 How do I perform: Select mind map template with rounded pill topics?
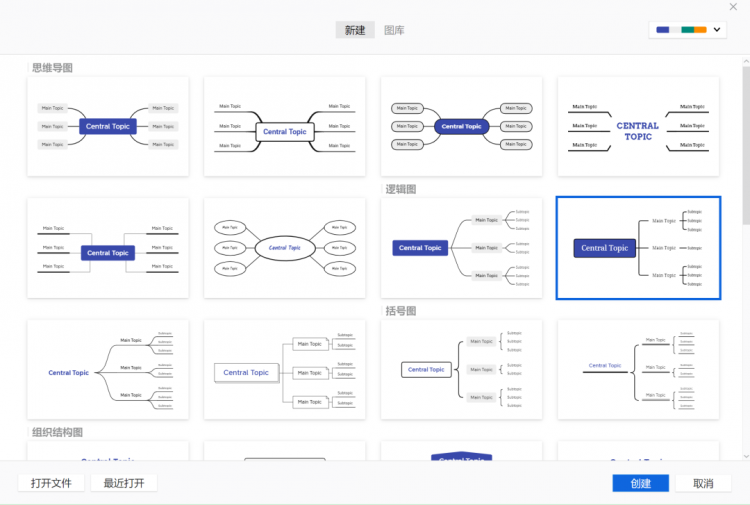[x=462, y=126]
